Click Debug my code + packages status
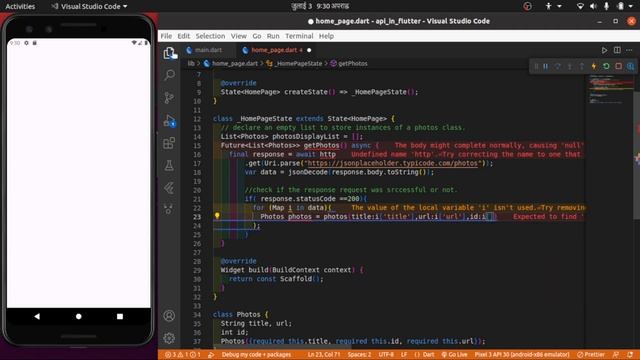The height and width of the screenshot is (360, 640). (x=256, y=355)
